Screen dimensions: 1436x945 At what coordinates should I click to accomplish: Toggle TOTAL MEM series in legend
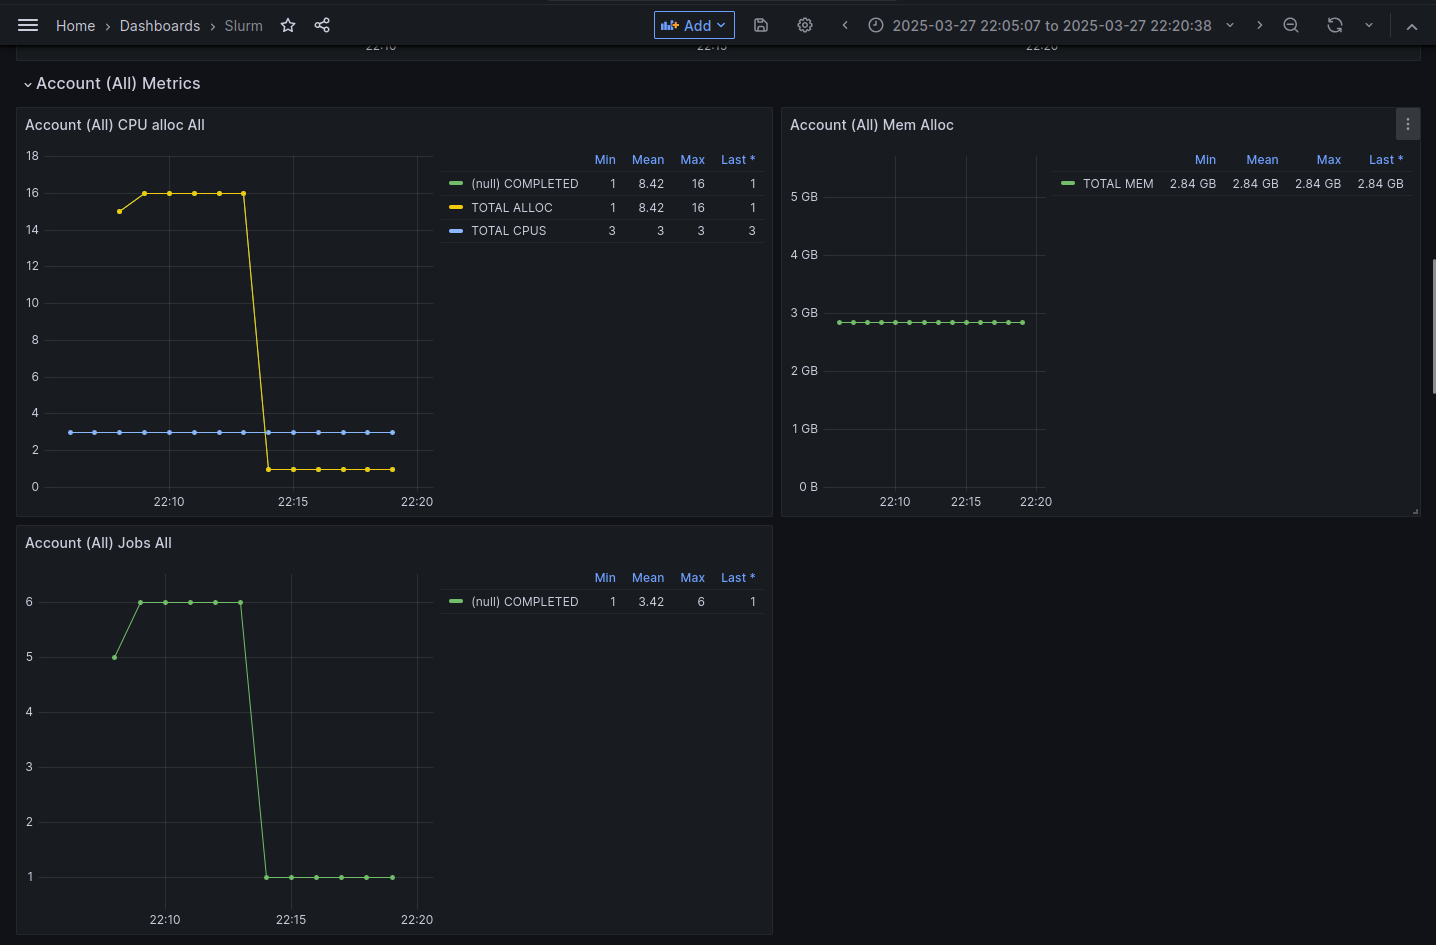[1118, 184]
